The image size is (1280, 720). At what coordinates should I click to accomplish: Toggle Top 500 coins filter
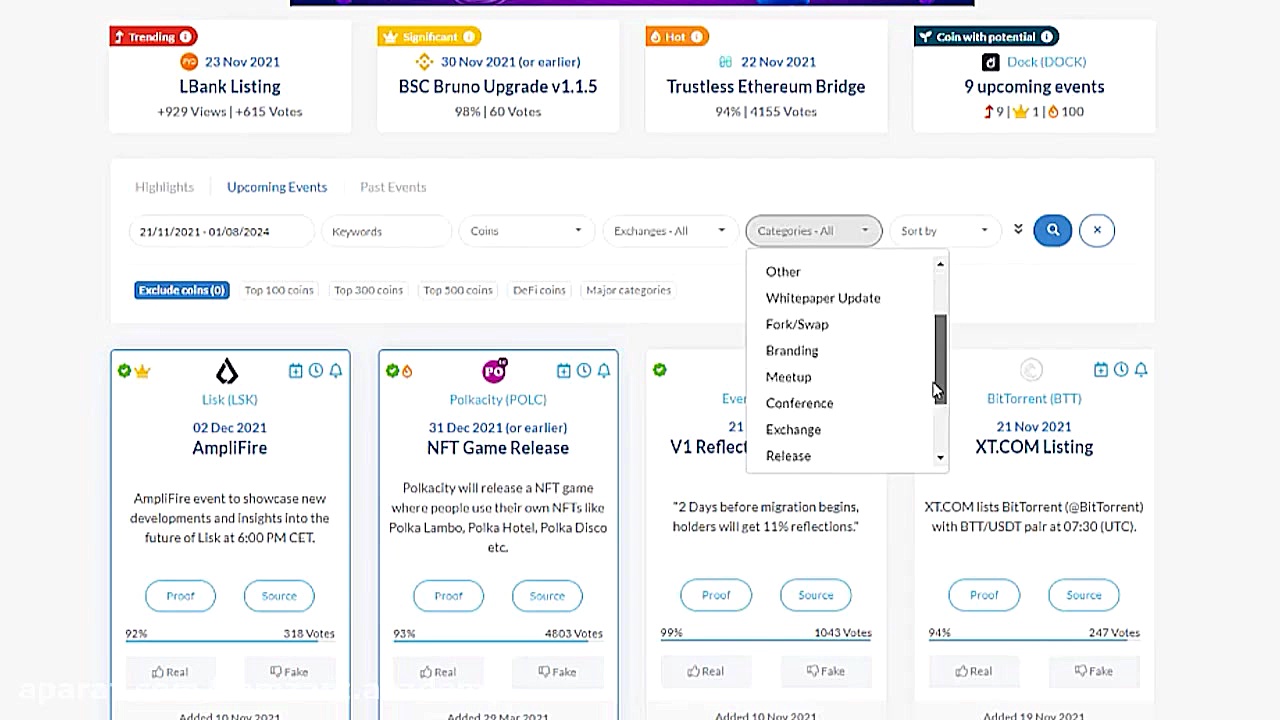[458, 290]
